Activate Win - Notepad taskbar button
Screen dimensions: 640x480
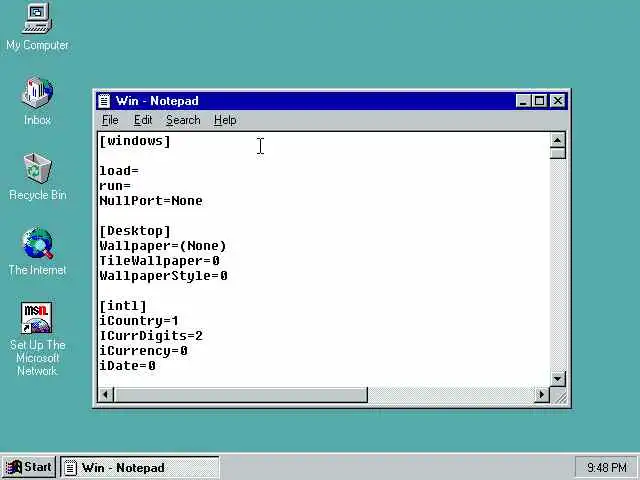pos(140,467)
